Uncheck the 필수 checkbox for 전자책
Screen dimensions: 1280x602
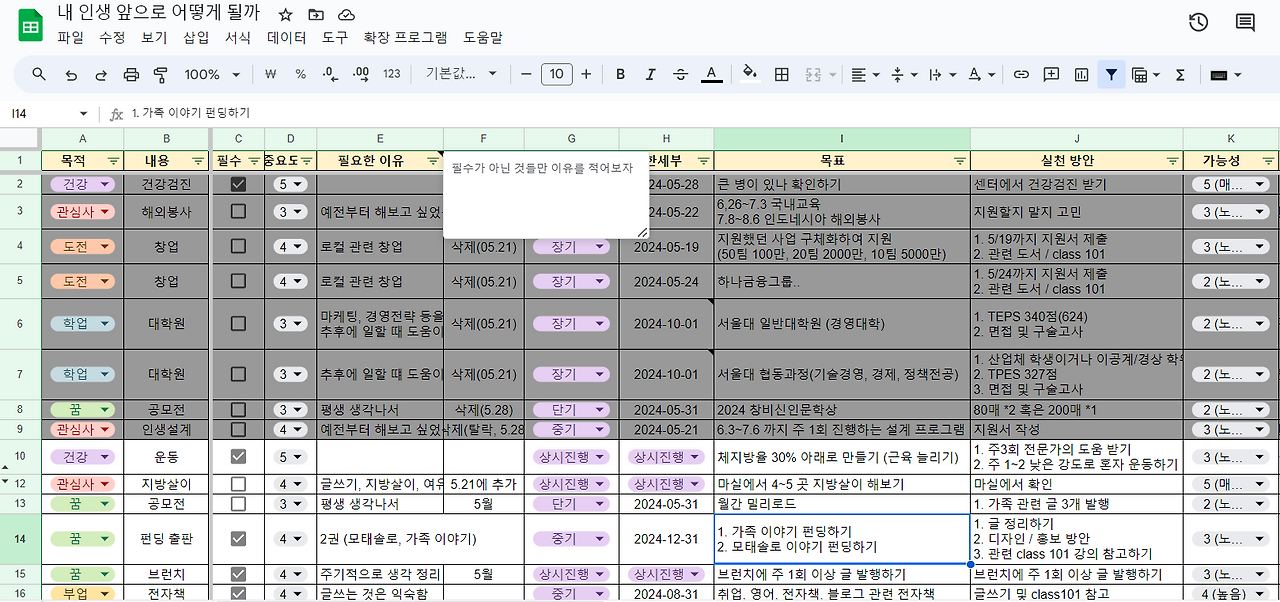point(238,593)
